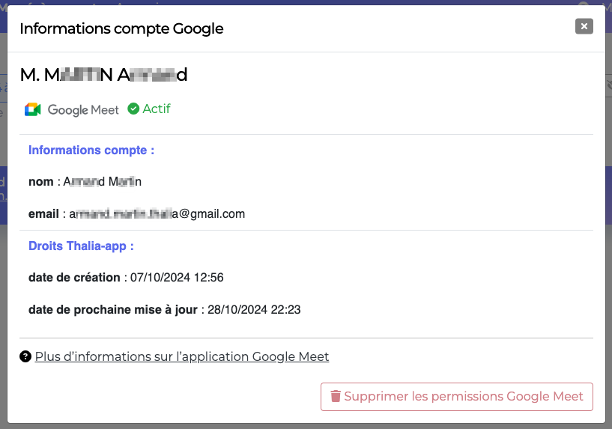Viewport: 612px width, 429px height.
Task: Close the Informations compte Google dialog
Action: pos(584,26)
